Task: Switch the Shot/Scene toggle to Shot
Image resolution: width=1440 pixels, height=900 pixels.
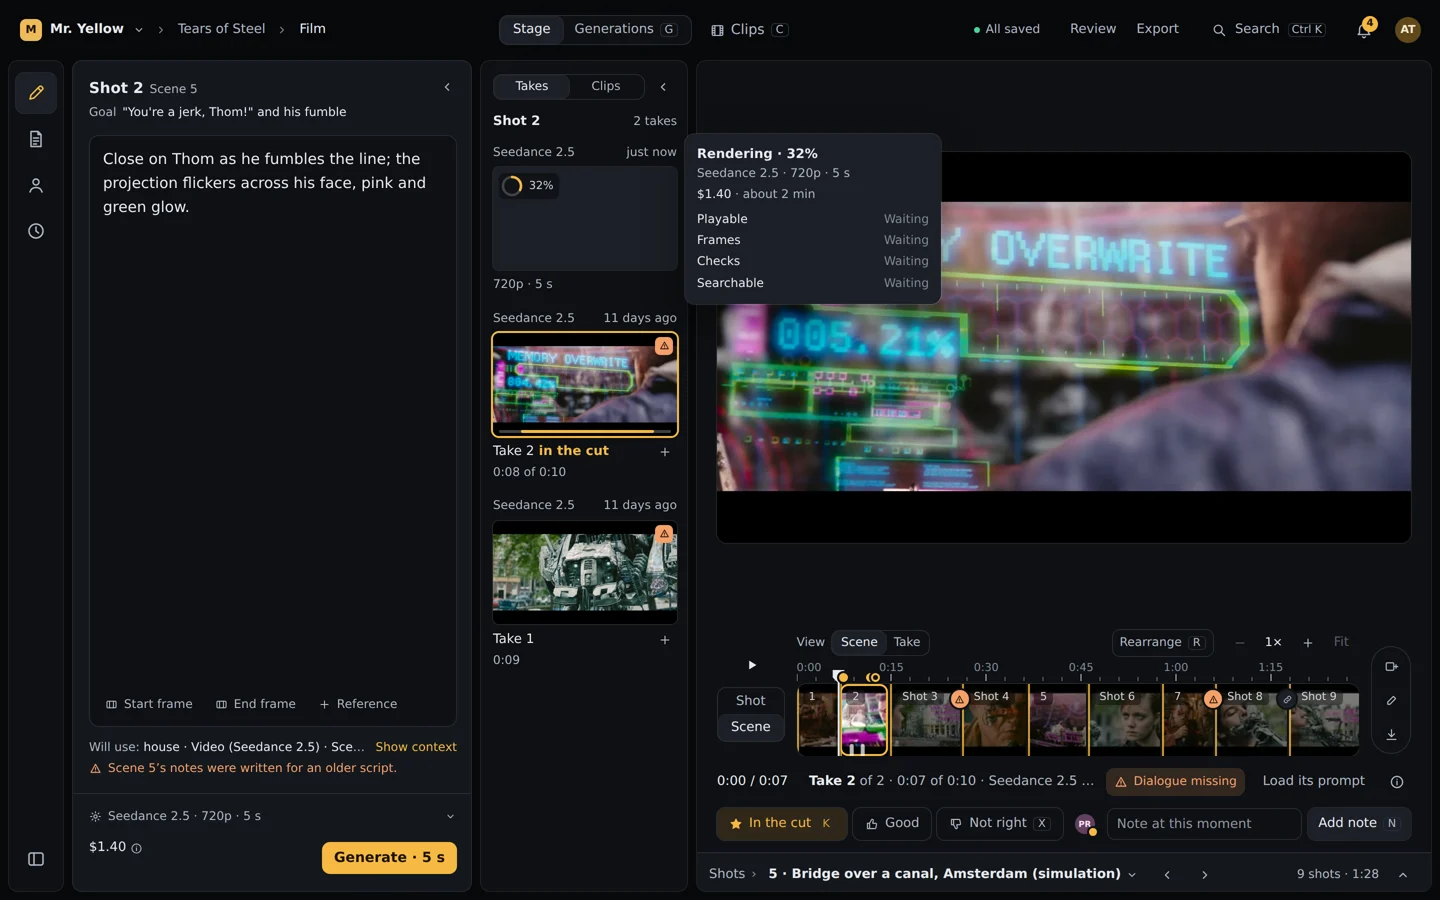Action: click(751, 701)
